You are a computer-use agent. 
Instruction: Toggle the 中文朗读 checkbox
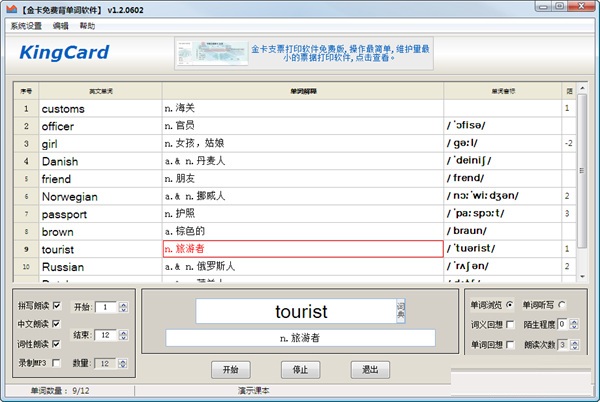(56, 324)
